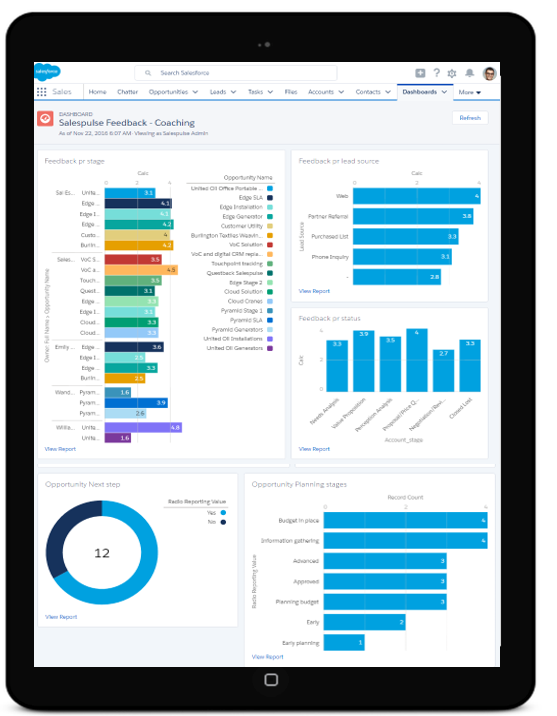View Report under Opportunity Next step

[x=61, y=617]
